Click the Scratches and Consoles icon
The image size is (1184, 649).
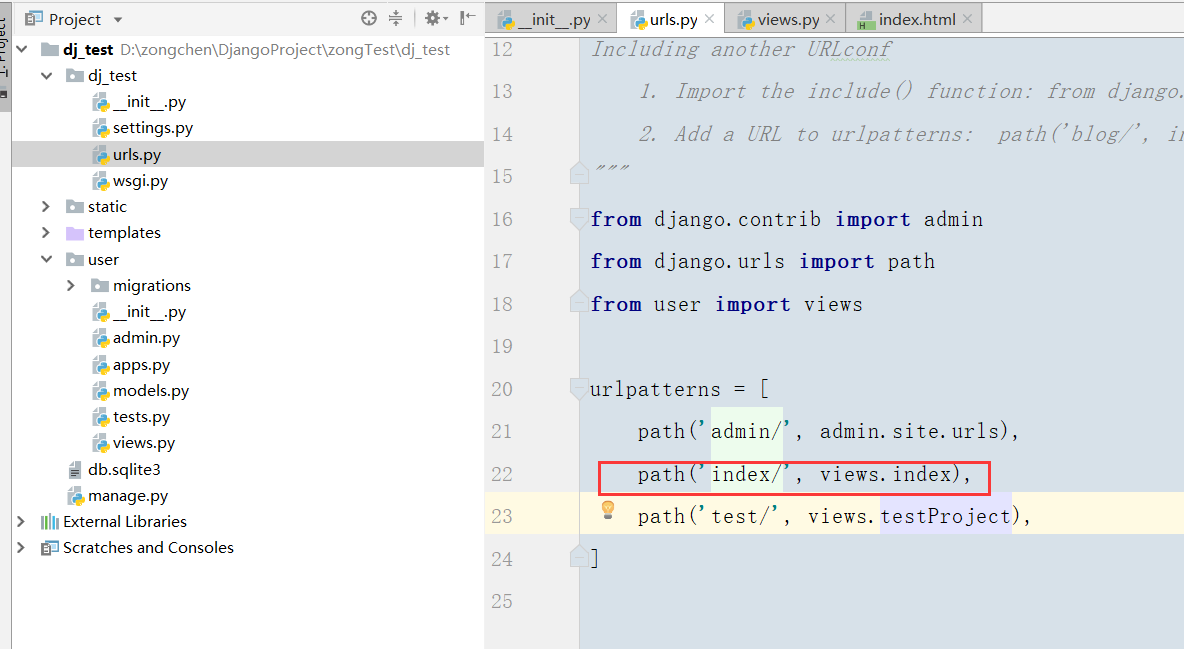(x=50, y=548)
